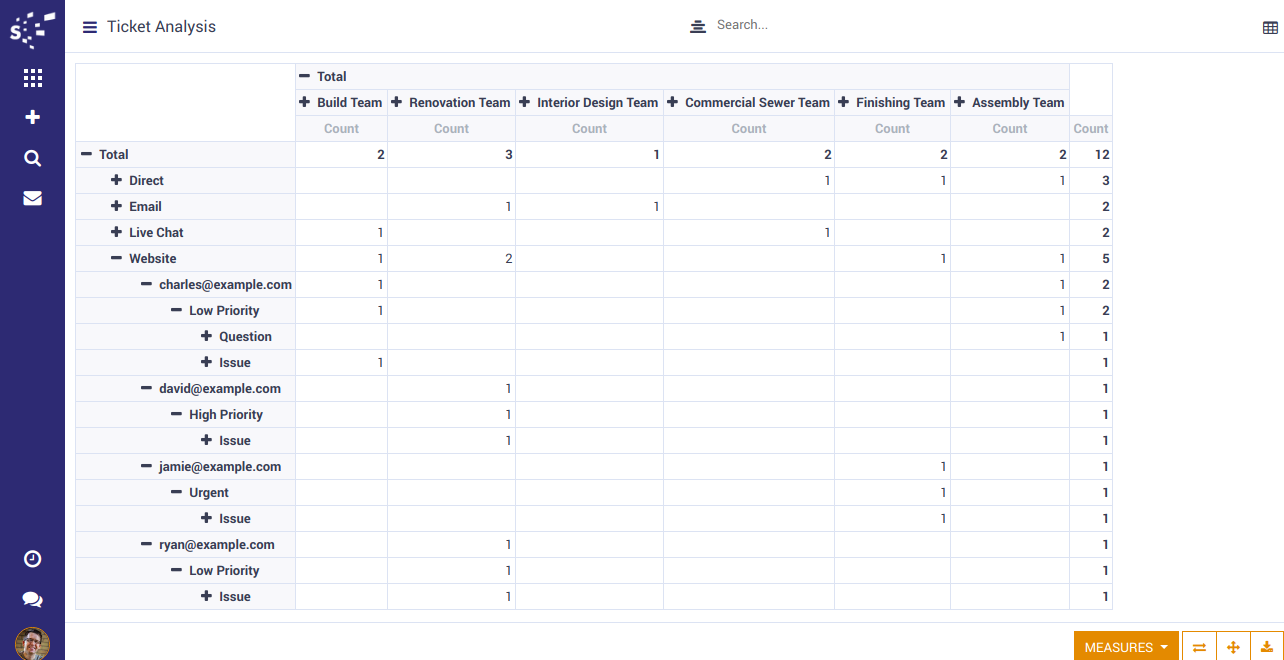Open the sidebar search magnifier icon
The width and height of the screenshot is (1284, 660).
32,158
